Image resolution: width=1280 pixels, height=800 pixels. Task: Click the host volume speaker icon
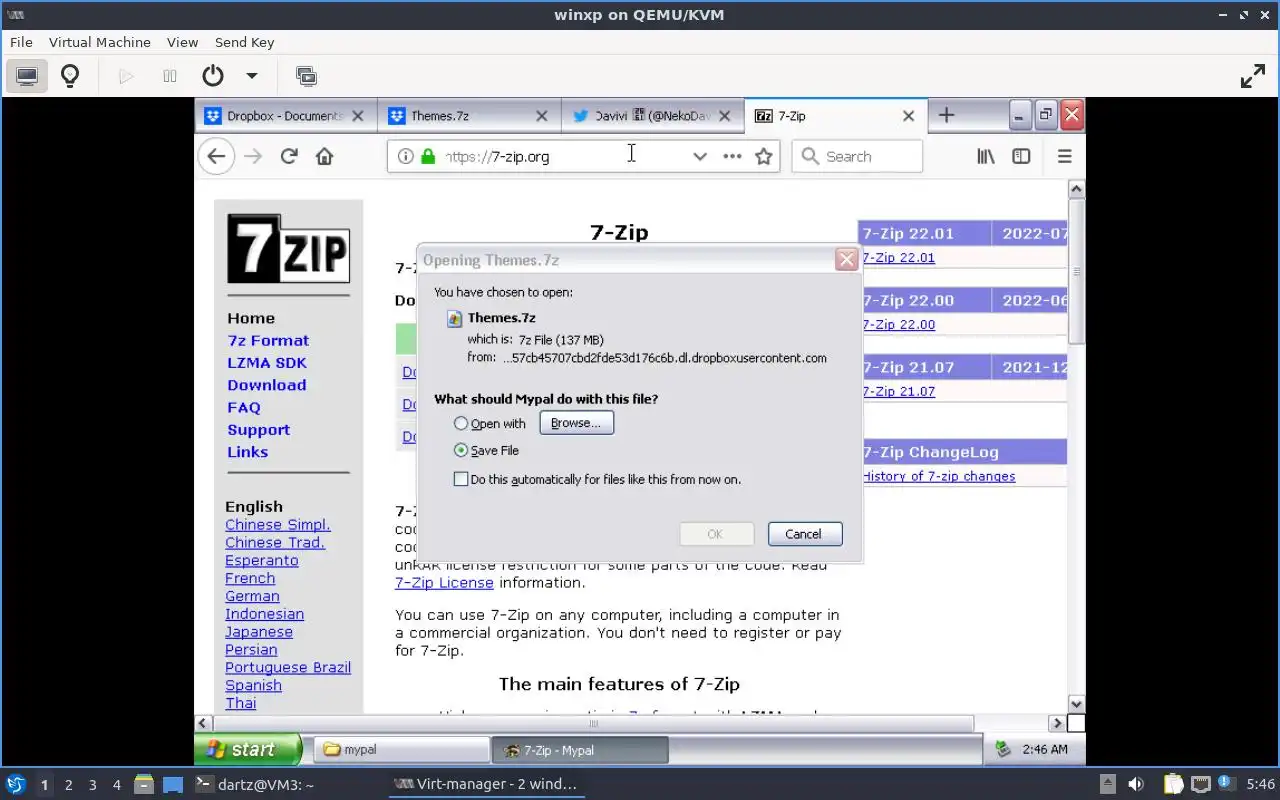pos(1136,785)
